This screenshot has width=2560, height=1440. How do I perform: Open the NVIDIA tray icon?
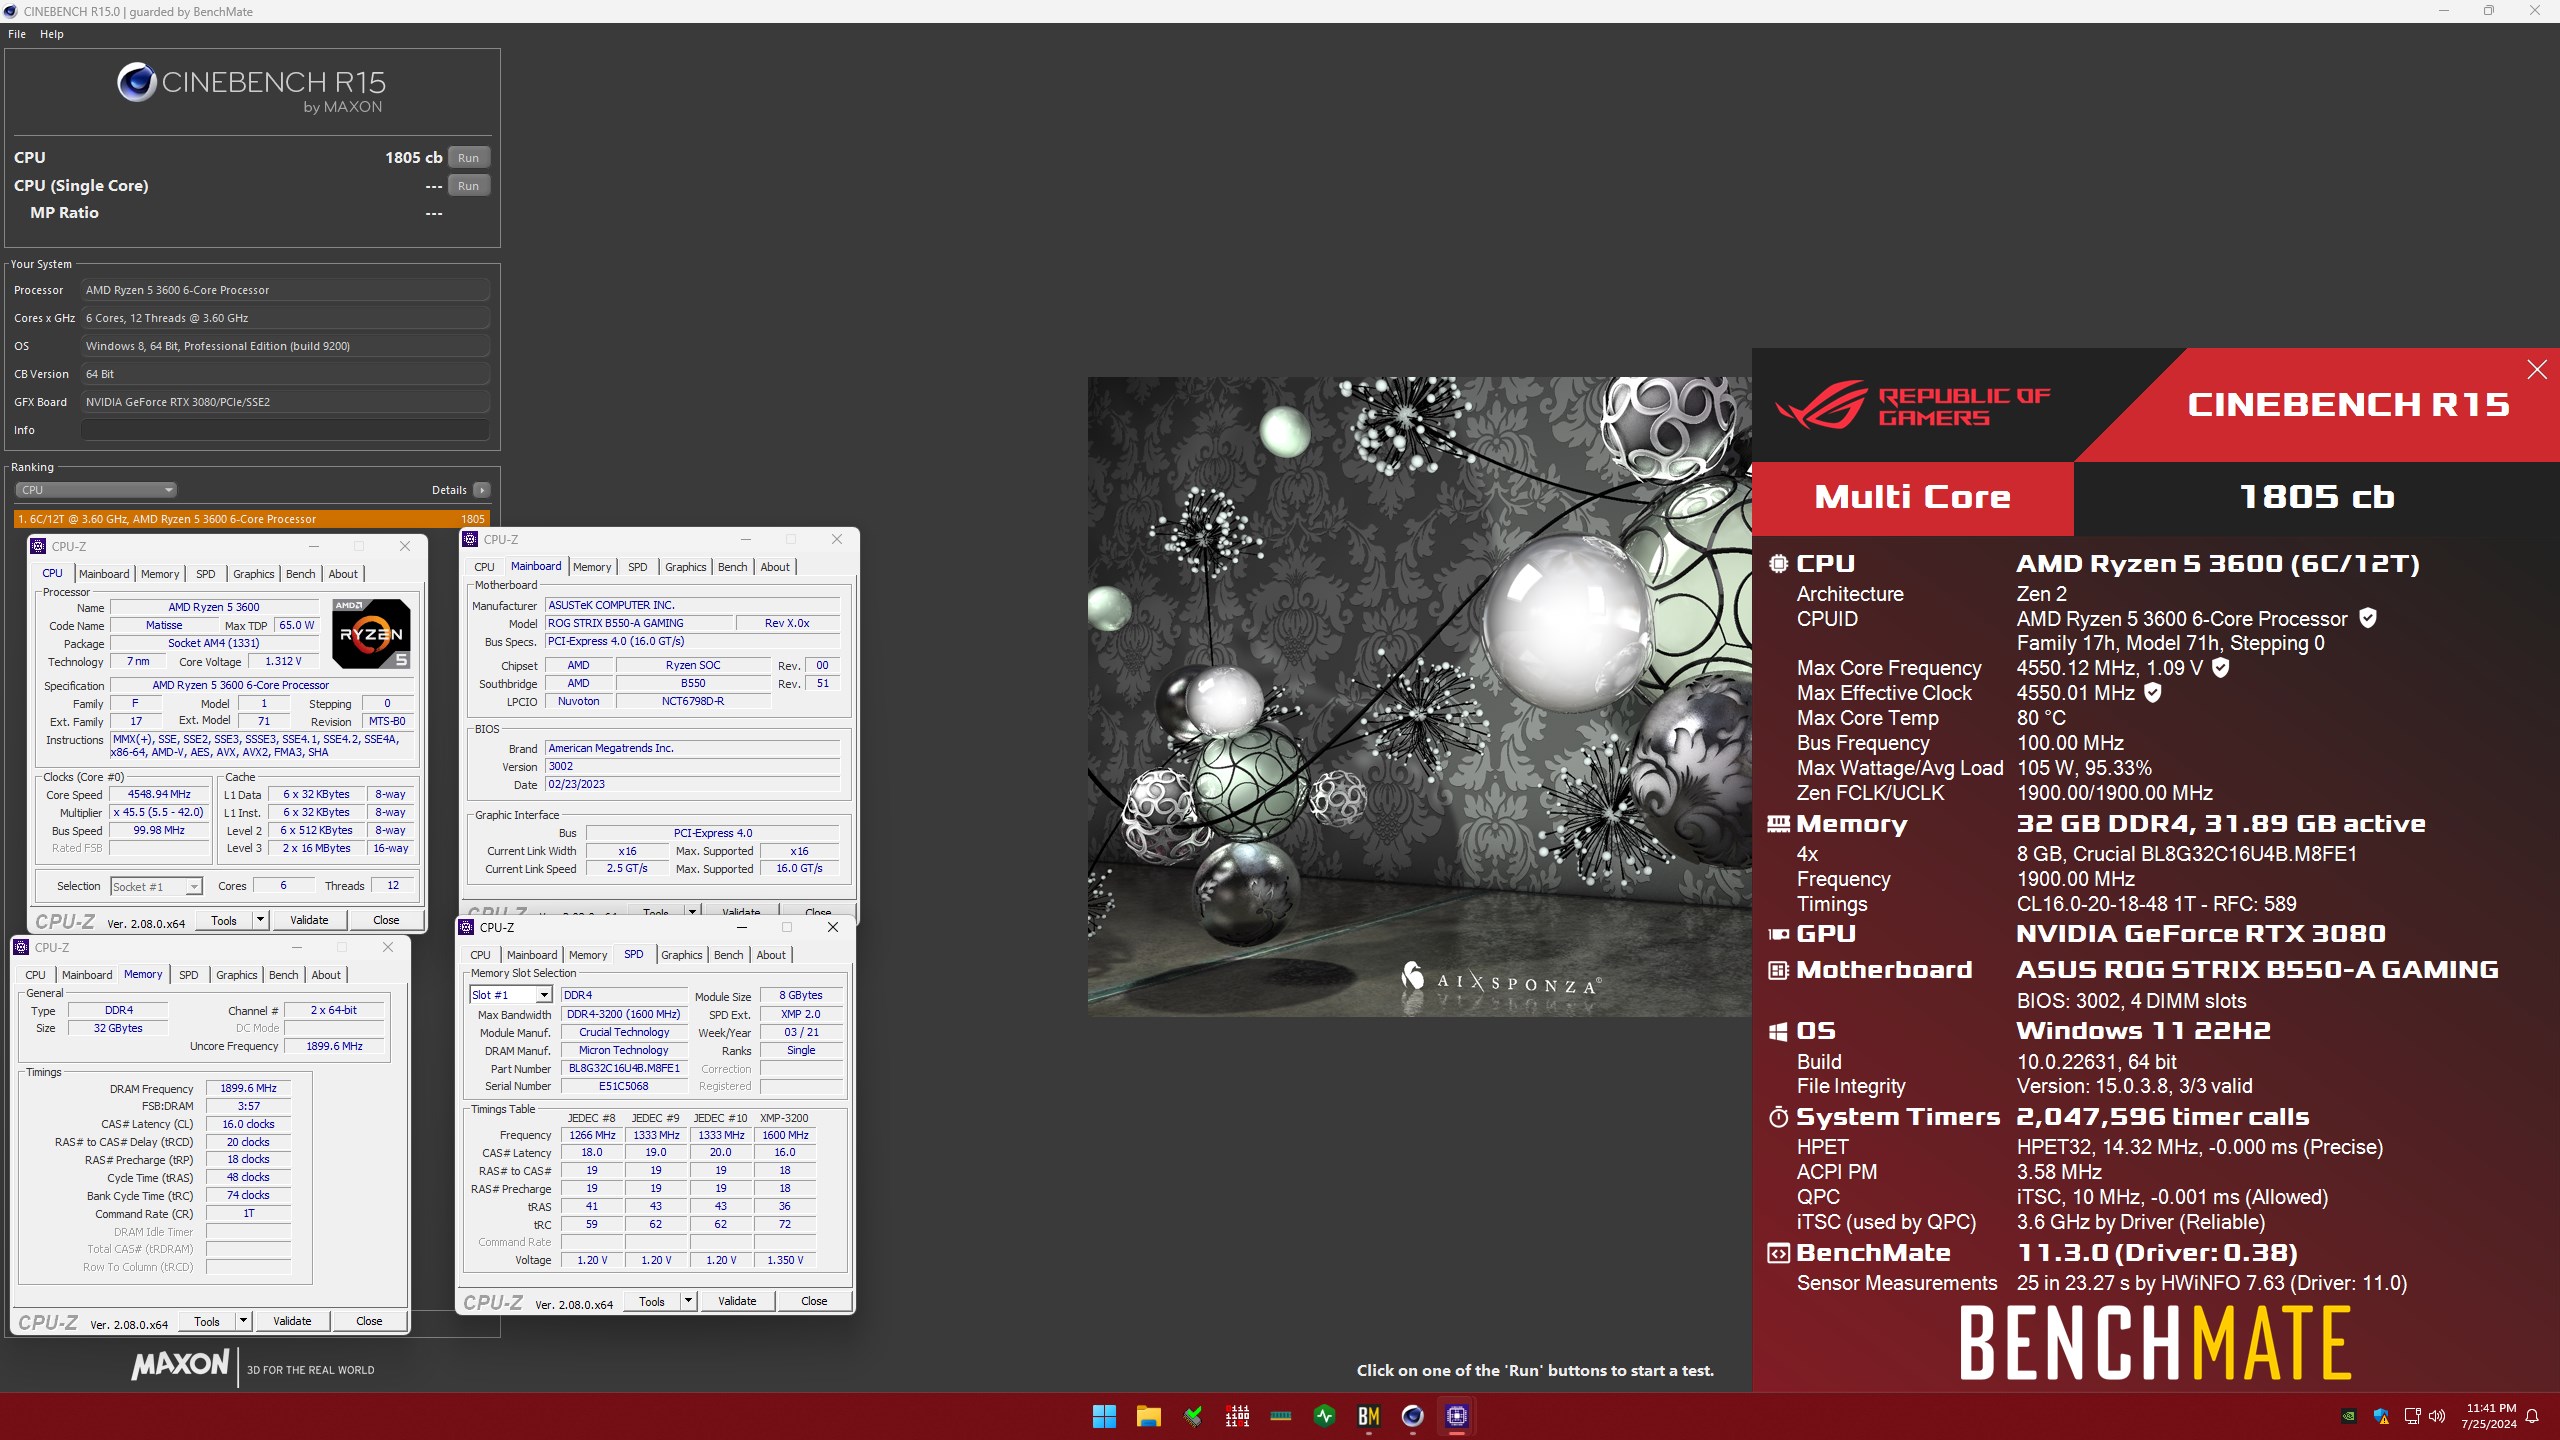[x=2349, y=1416]
